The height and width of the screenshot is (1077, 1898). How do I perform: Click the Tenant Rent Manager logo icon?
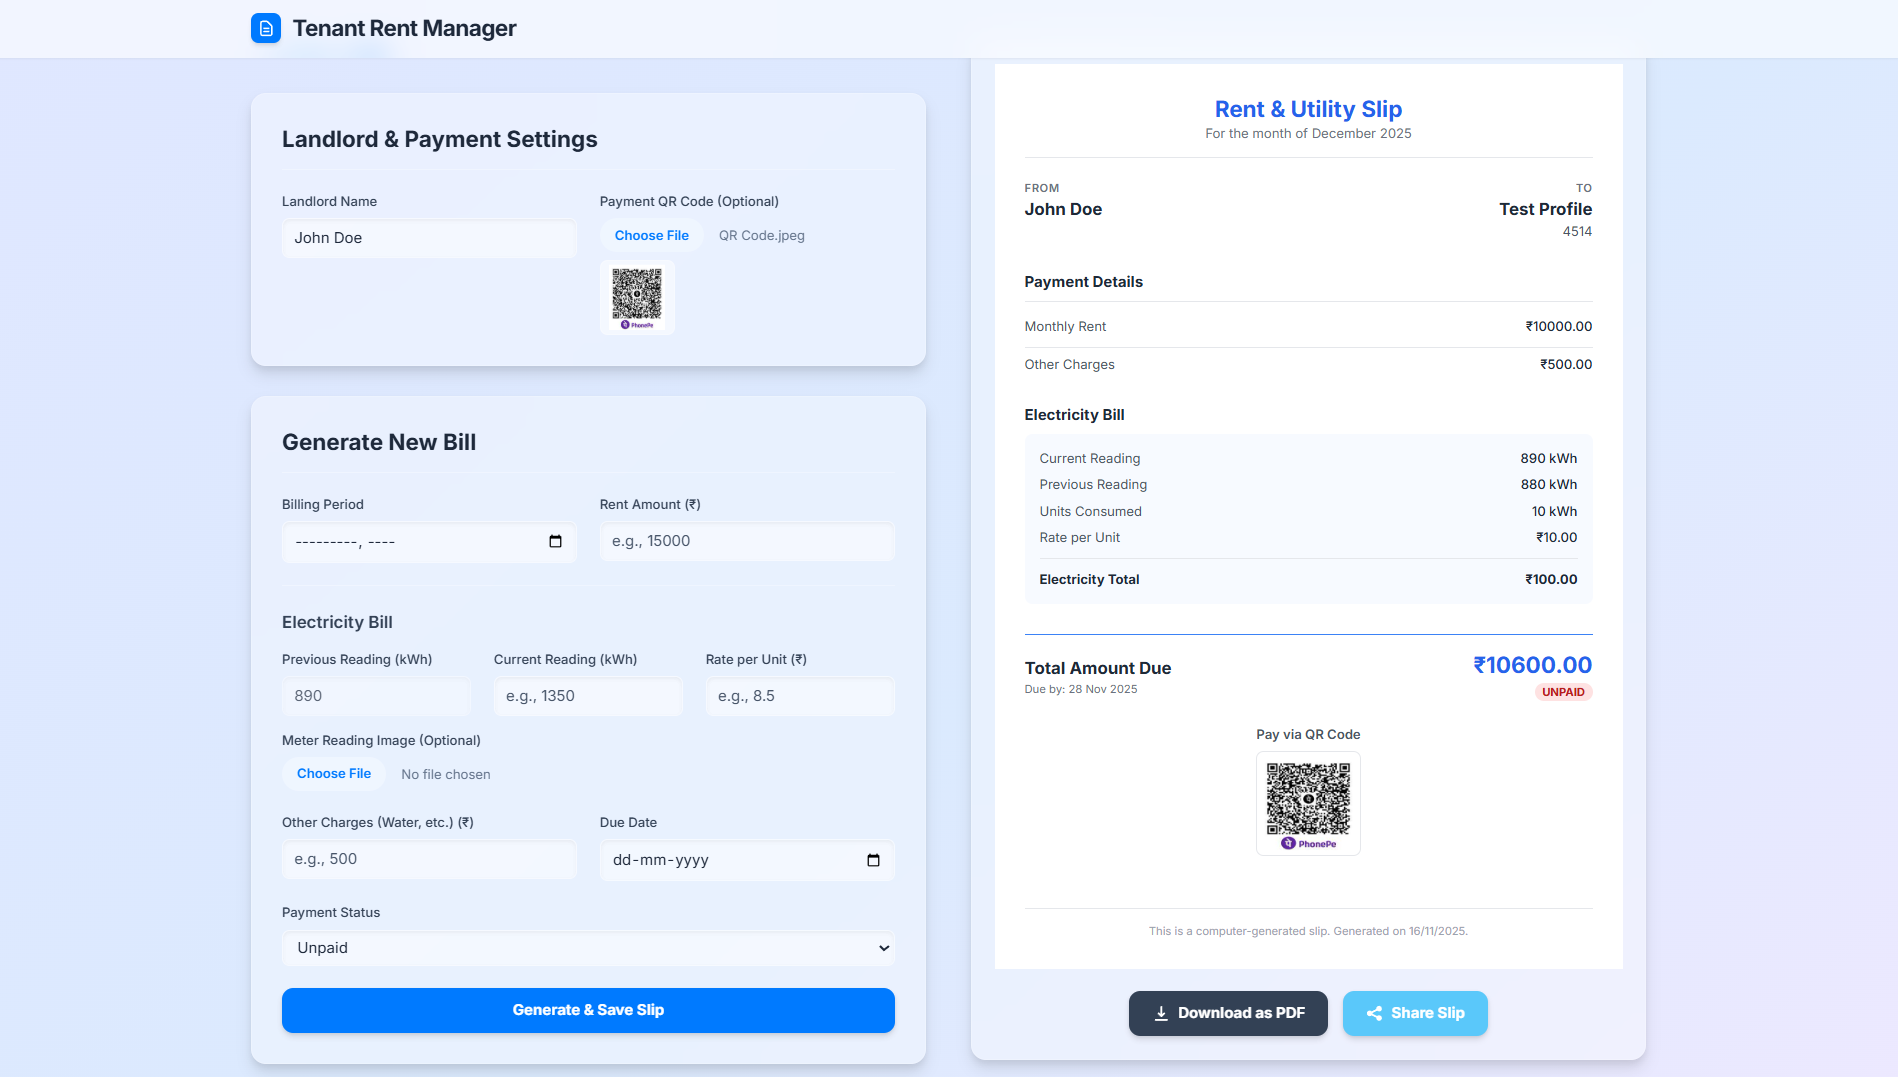[x=265, y=28]
